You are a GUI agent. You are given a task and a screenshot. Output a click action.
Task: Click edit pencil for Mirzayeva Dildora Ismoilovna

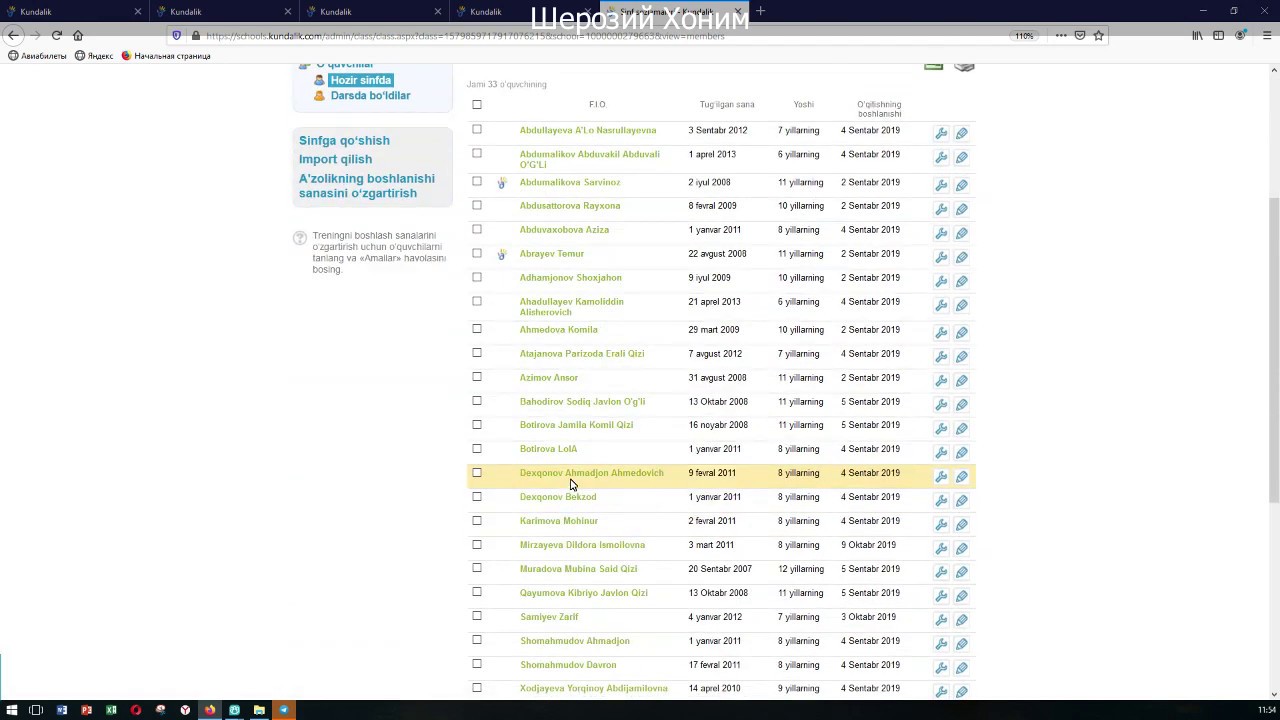click(961, 548)
